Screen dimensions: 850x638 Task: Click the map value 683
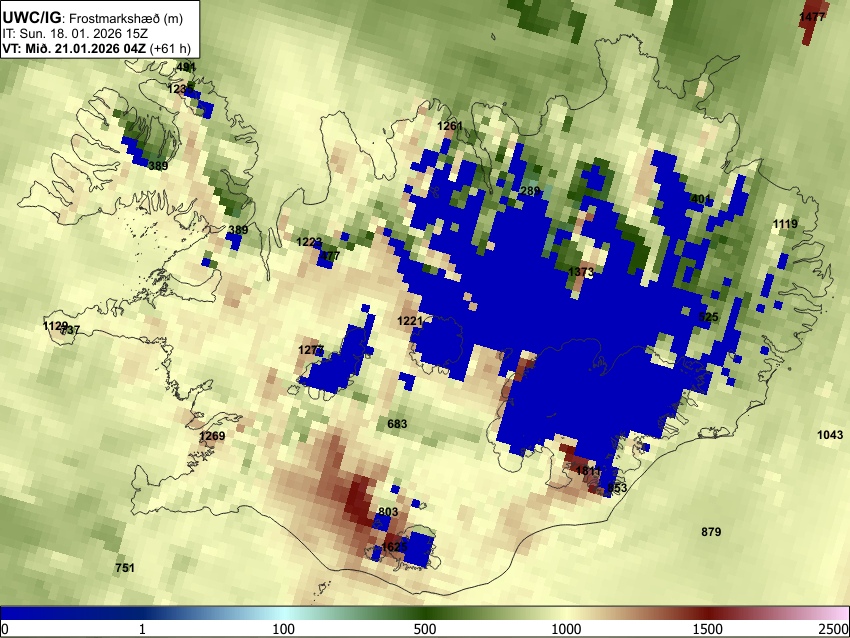pyautogui.click(x=397, y=424)
